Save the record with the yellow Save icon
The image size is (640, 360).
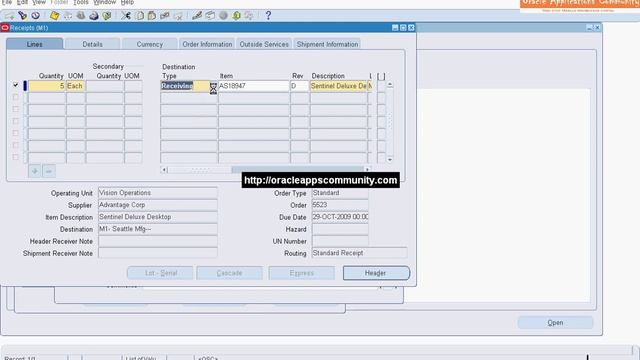[54, 16]
